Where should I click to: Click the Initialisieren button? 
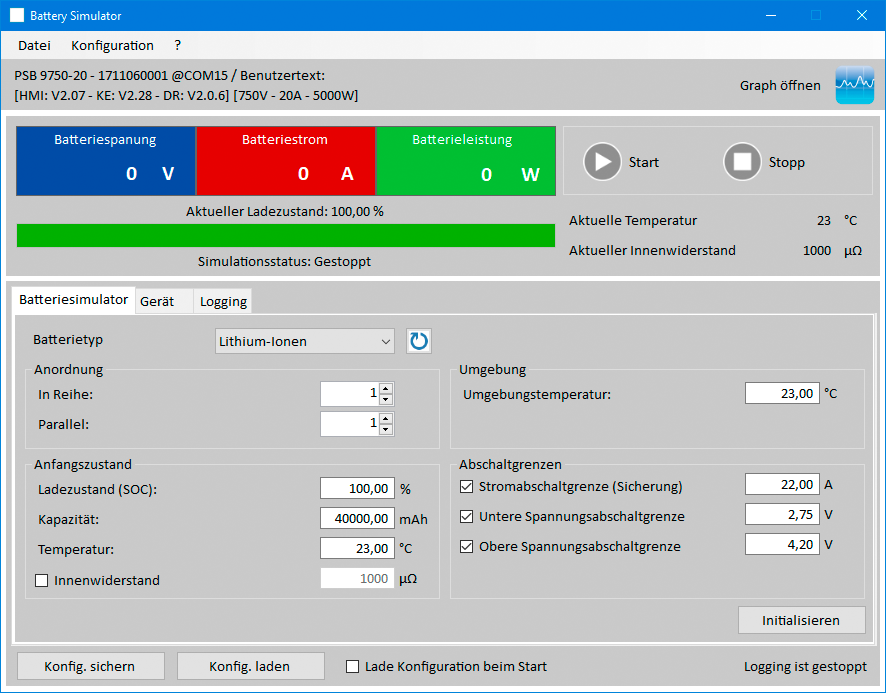tap(800, 620)
